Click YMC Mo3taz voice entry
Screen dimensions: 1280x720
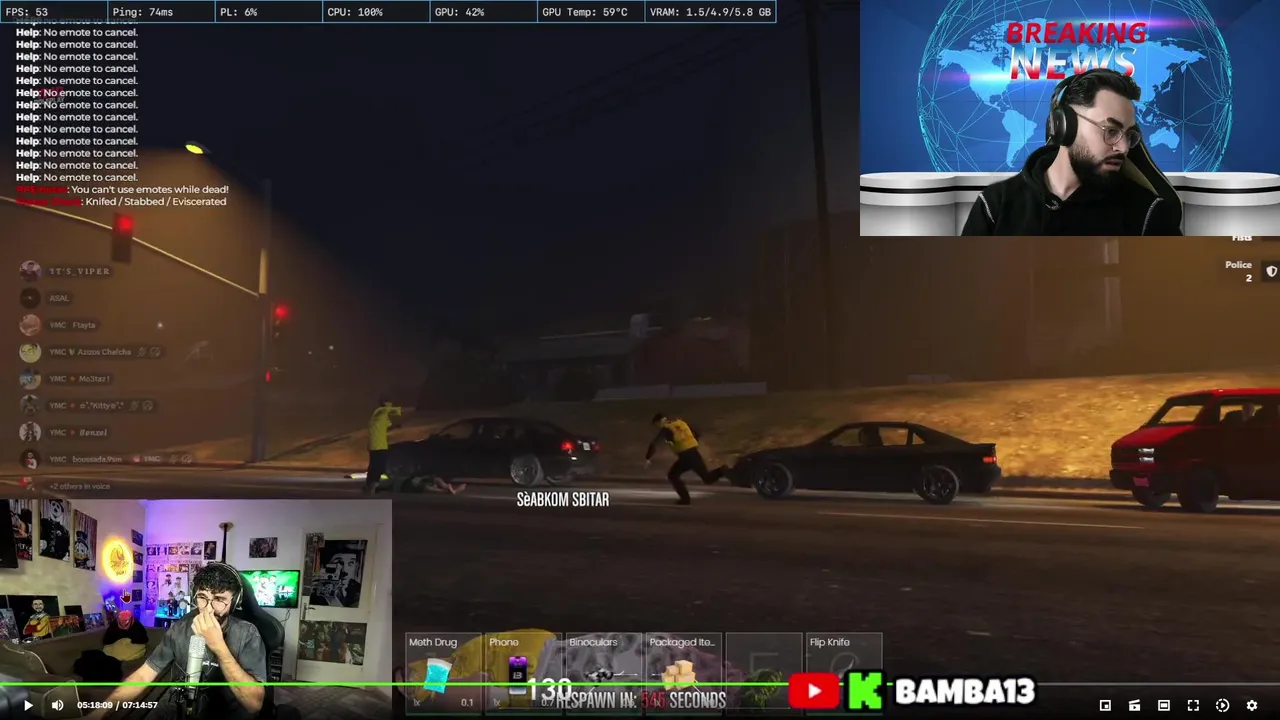80,379
